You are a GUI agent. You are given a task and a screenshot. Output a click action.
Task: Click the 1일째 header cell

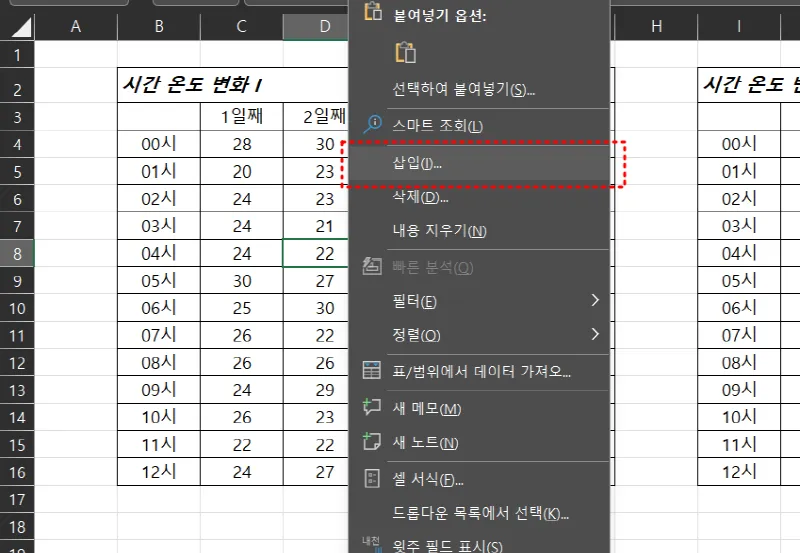click(x=242, y=117)
